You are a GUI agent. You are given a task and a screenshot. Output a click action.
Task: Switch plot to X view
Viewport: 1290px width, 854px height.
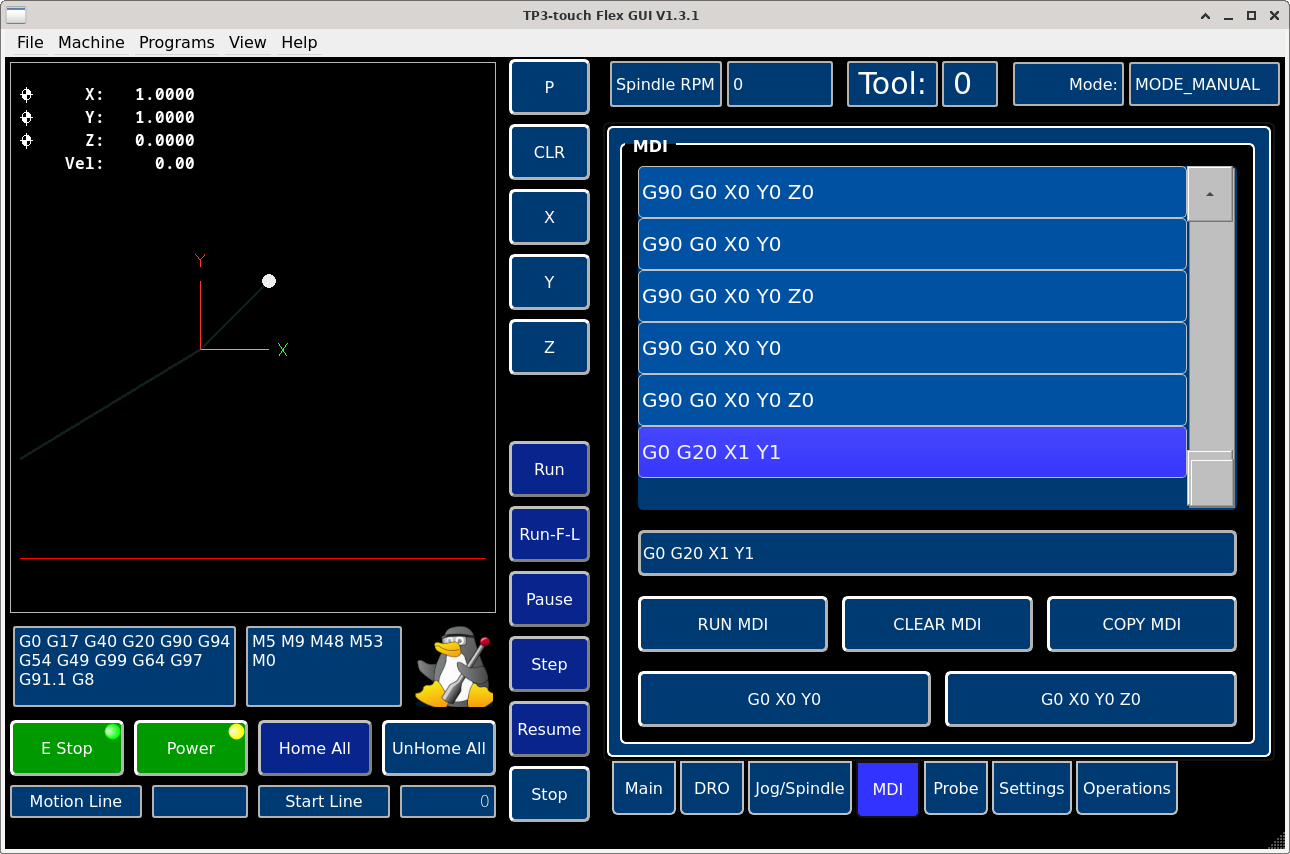[x=549, y=217]
